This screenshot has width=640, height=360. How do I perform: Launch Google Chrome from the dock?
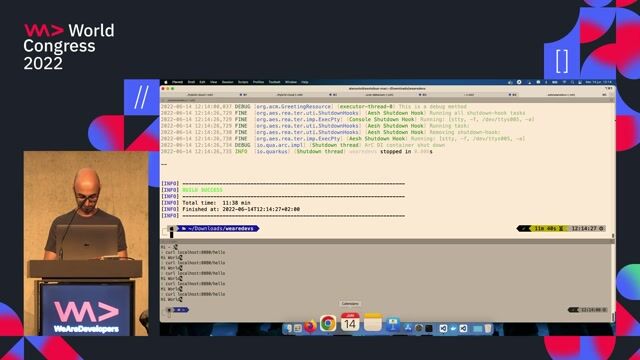click(x=328, y=323)
